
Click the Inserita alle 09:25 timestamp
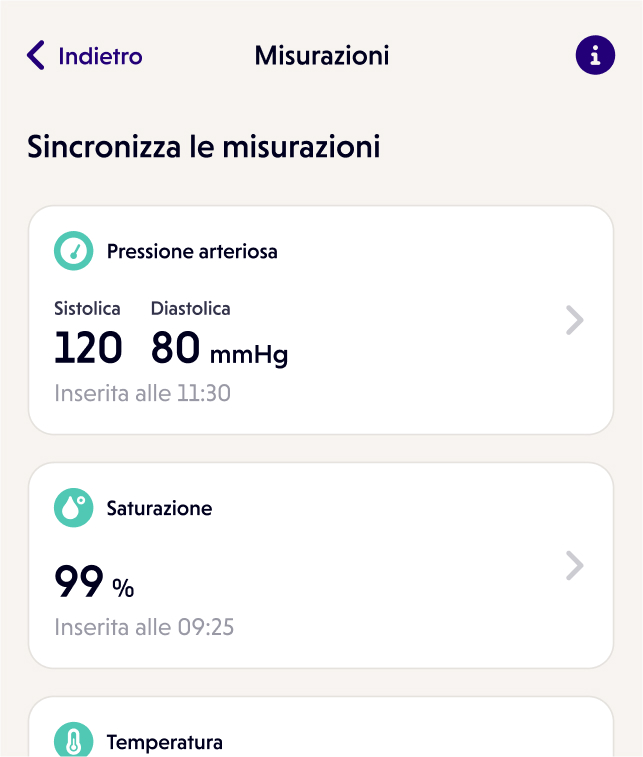coord(144,628)
